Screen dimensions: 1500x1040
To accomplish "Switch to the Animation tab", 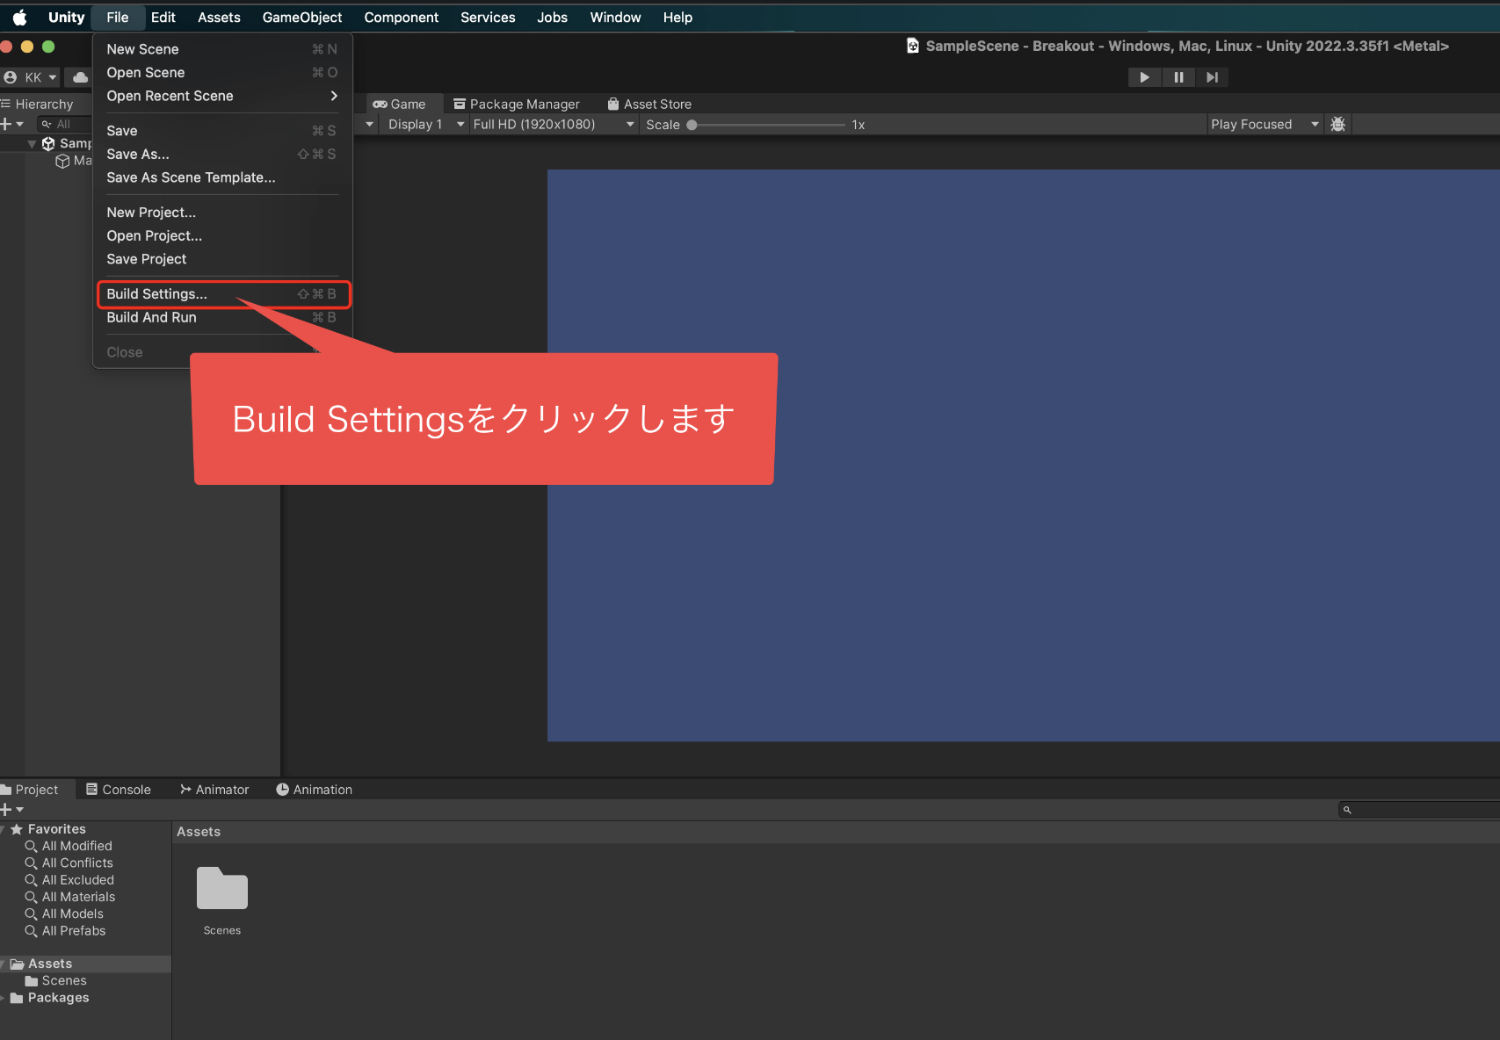I will pos(314,789).
